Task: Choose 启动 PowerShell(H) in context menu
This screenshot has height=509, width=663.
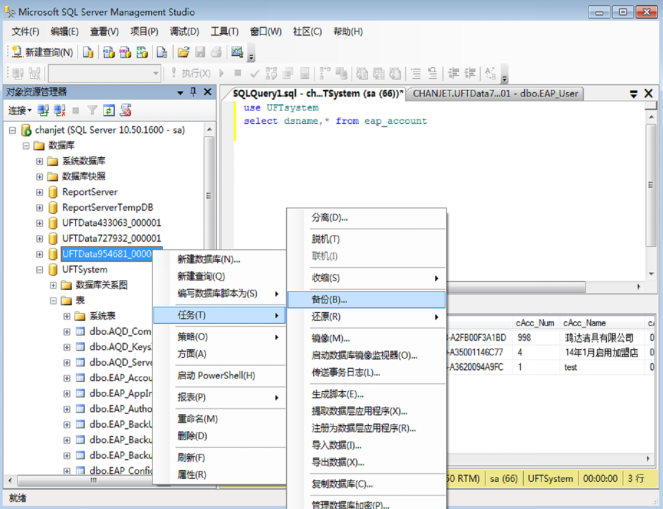Action: pyautogui.click(x=219, y=376)
